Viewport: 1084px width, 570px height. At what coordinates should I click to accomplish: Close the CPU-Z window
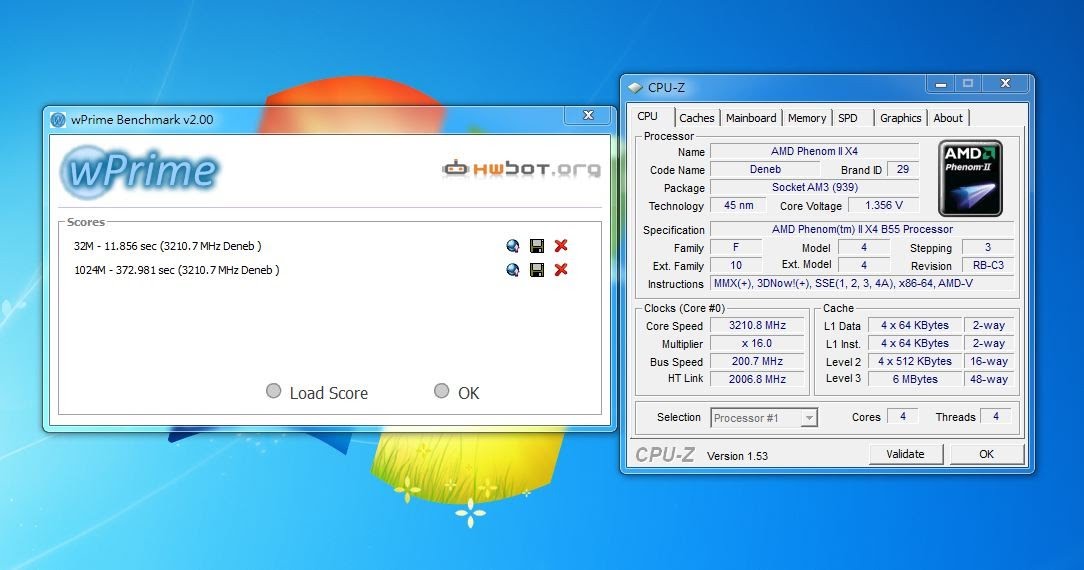1006,84
